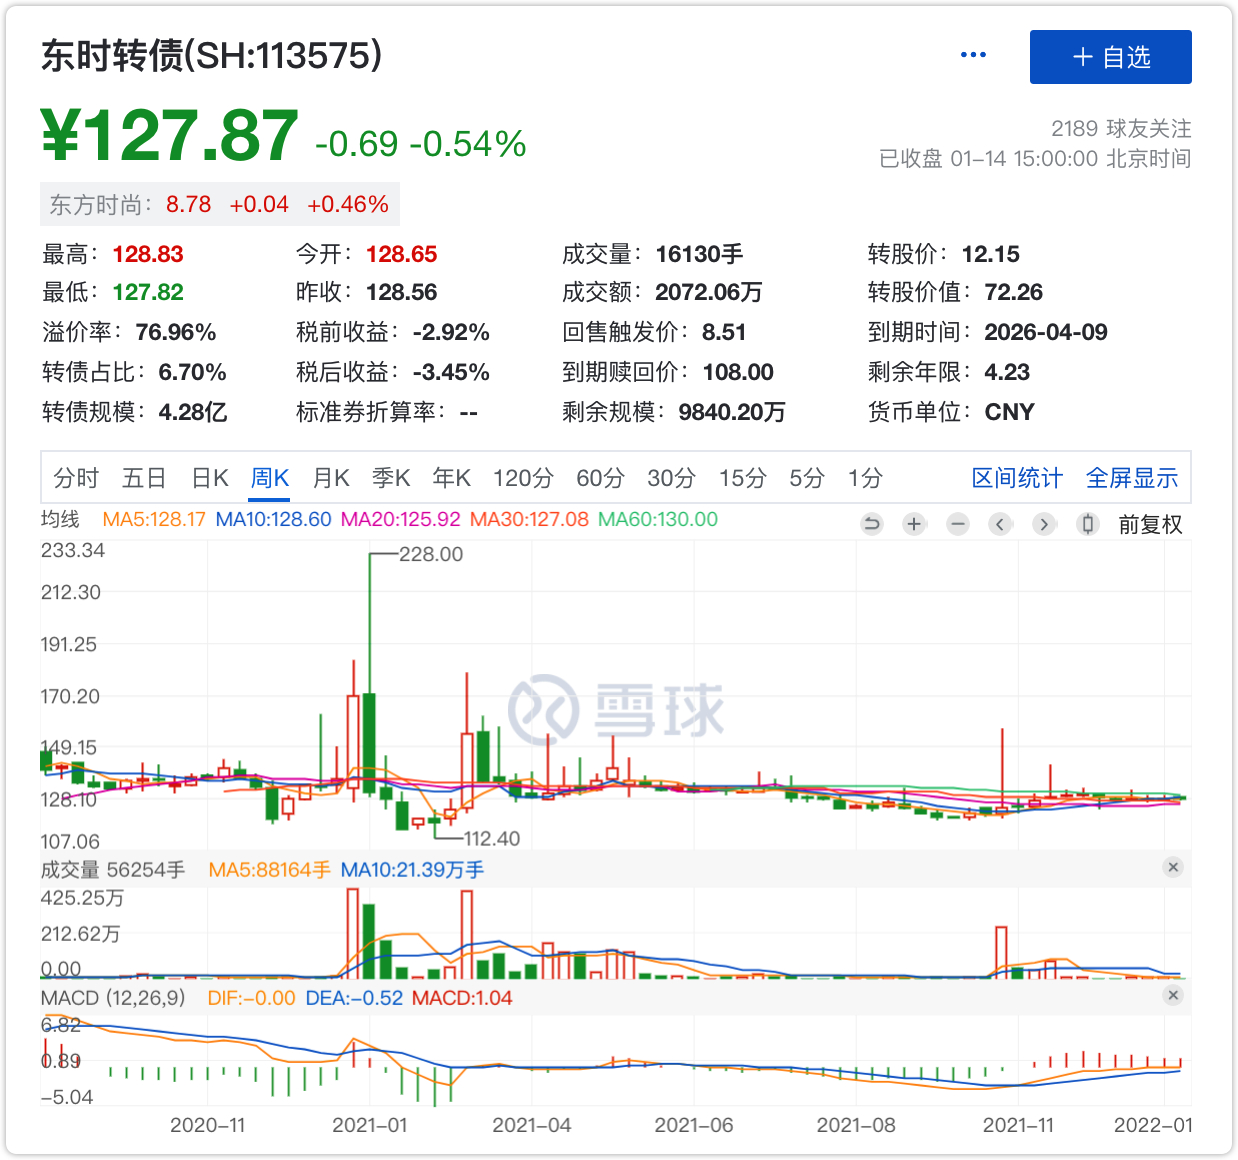Zoom in the K-line chart with plus icon
1238x1160 pixels.
click(914, 524)
